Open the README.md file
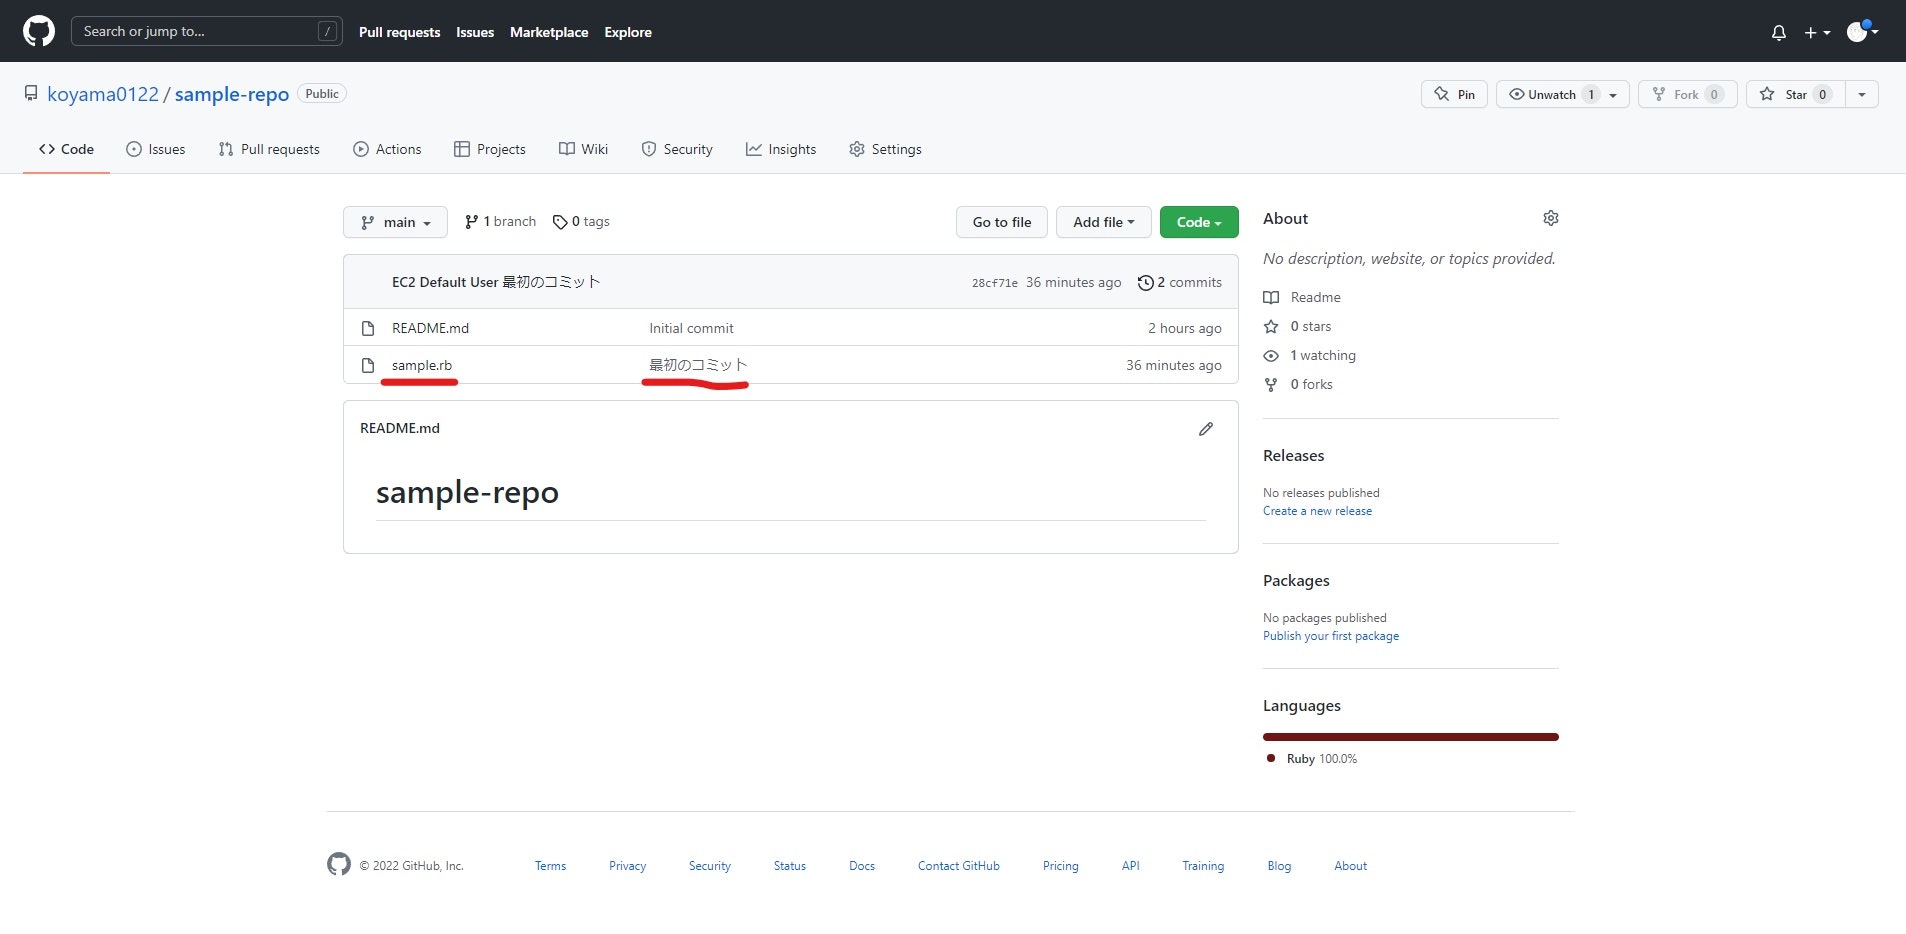Image resolution: width=1906 pixels, height=934 pixels. [x=430, y=328]
